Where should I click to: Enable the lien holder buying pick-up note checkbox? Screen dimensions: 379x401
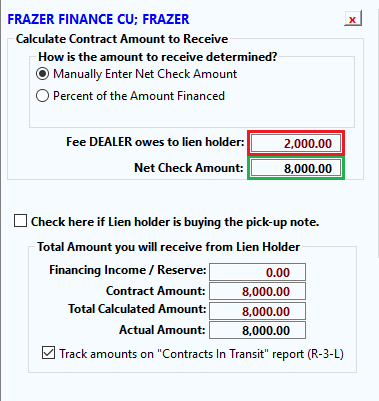pyautogui.click(x=20, y=221)
